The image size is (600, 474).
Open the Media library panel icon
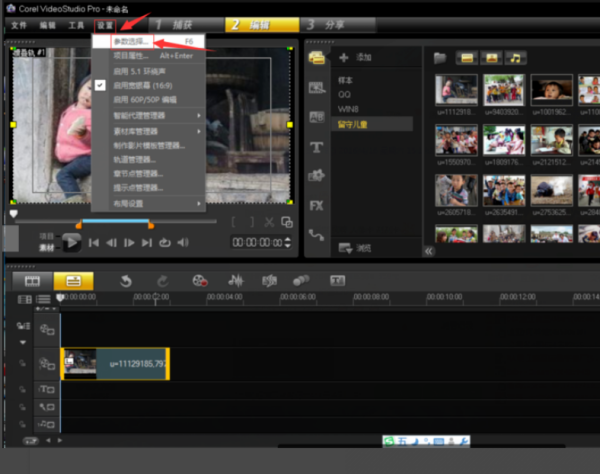coord(317,58)
